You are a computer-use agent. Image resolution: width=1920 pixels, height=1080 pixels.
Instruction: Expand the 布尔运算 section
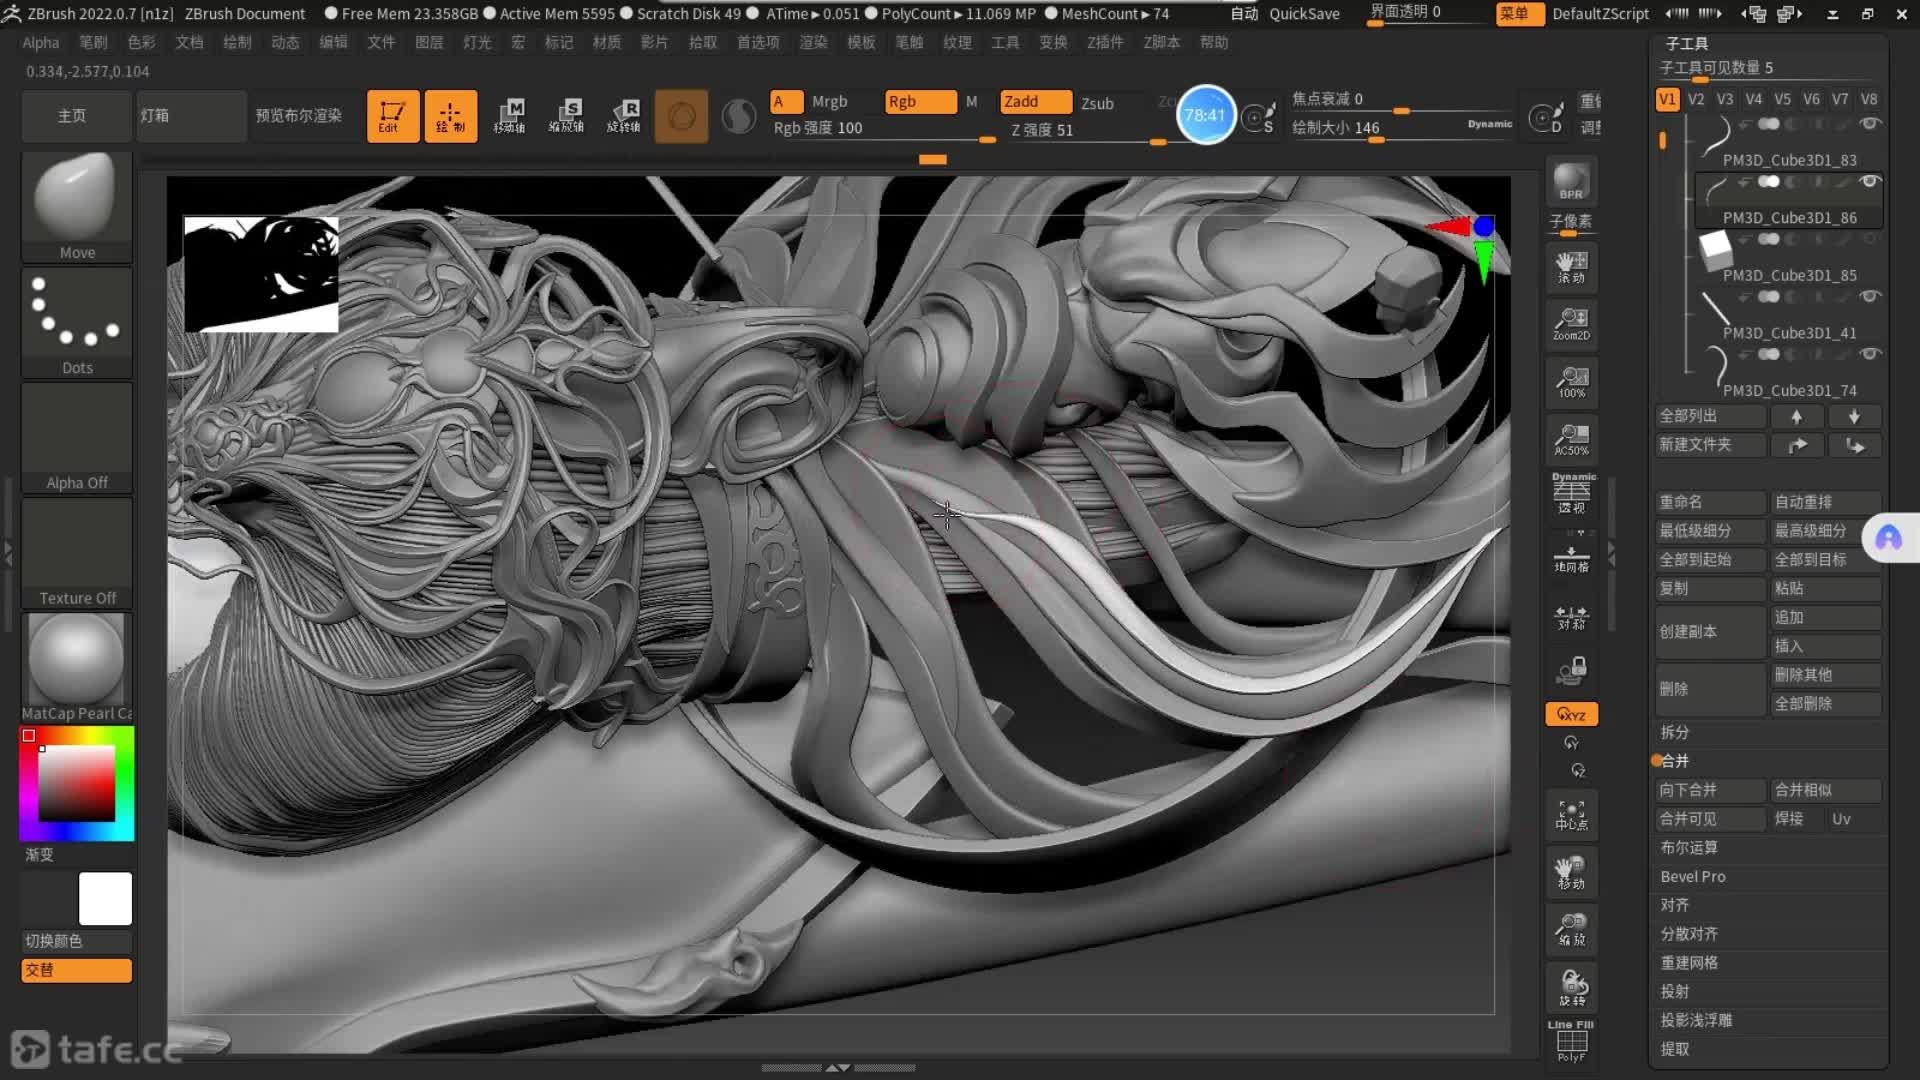(1689, 848)
